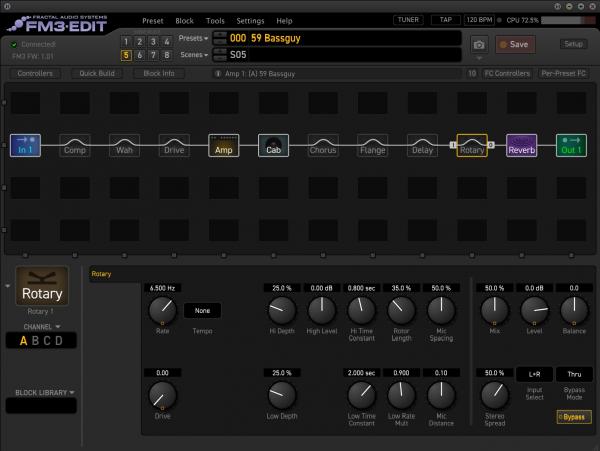The image size is (600, 451).
Task: Click the Drive knob in Rotary editor
Action: pyautogui.click(x=162, y=396)
